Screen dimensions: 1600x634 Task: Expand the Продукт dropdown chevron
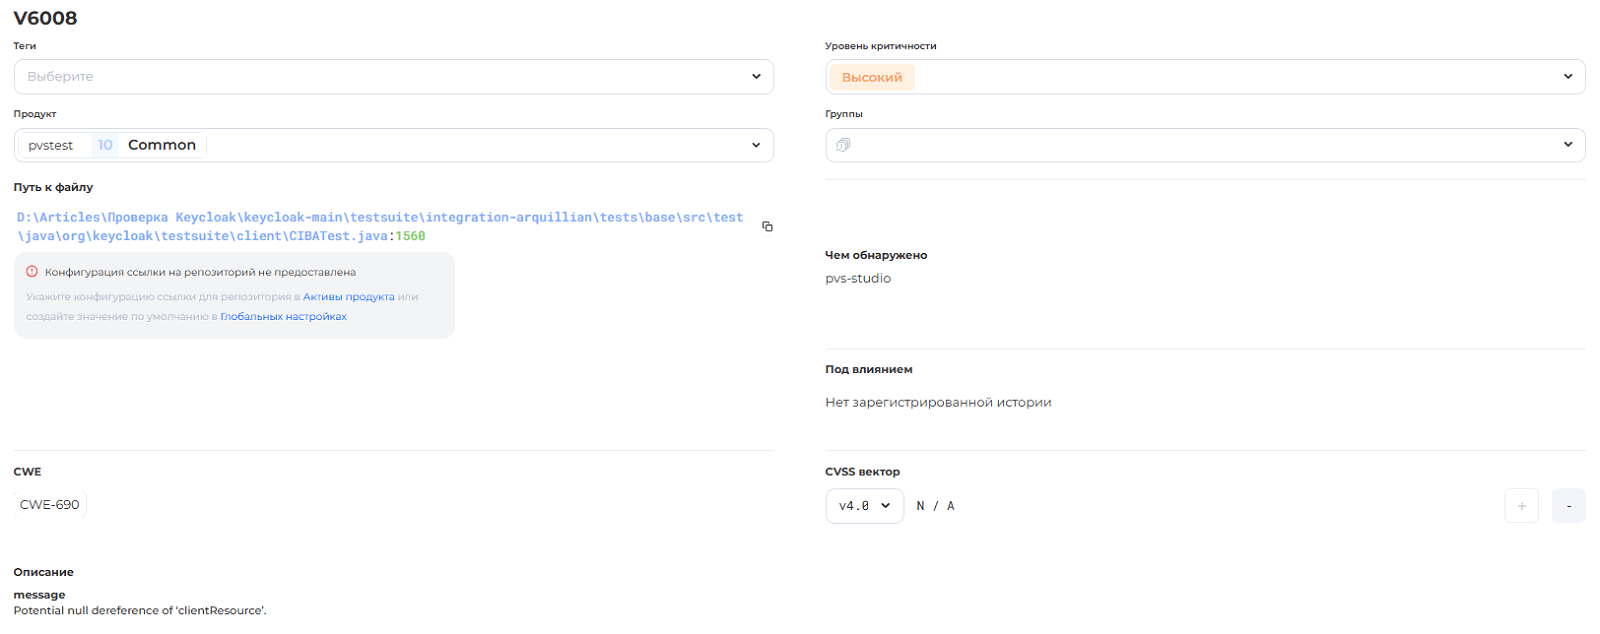(756, 145)
